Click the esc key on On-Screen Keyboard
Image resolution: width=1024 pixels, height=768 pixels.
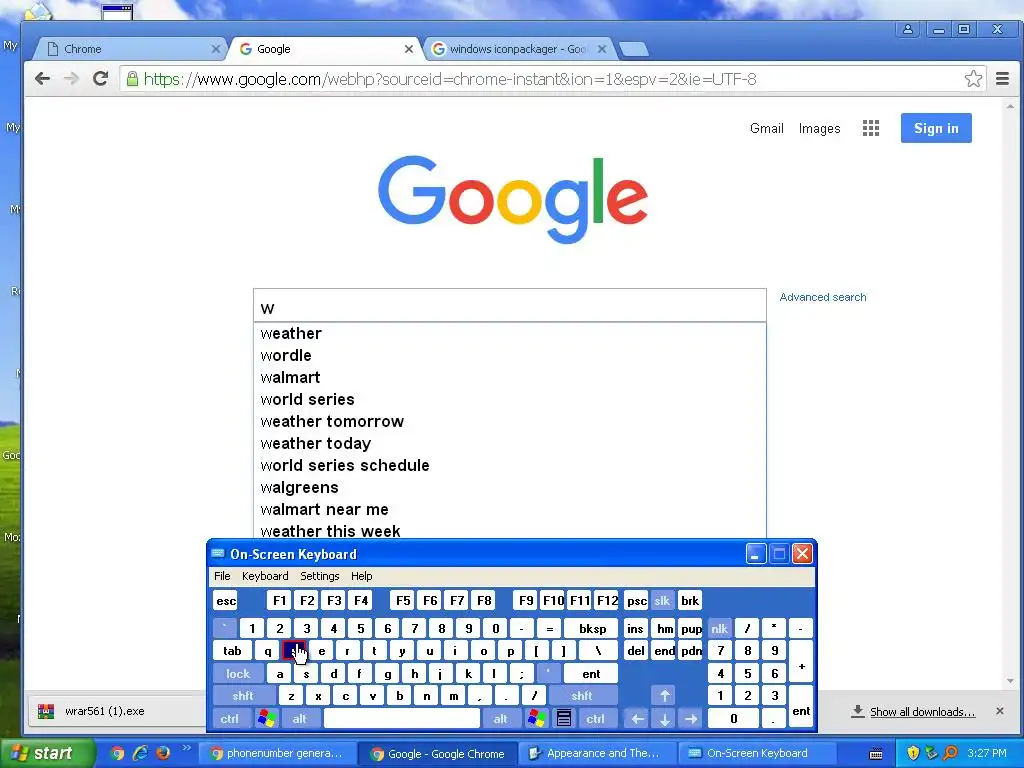pyautogui.click(x=226, y=601)
